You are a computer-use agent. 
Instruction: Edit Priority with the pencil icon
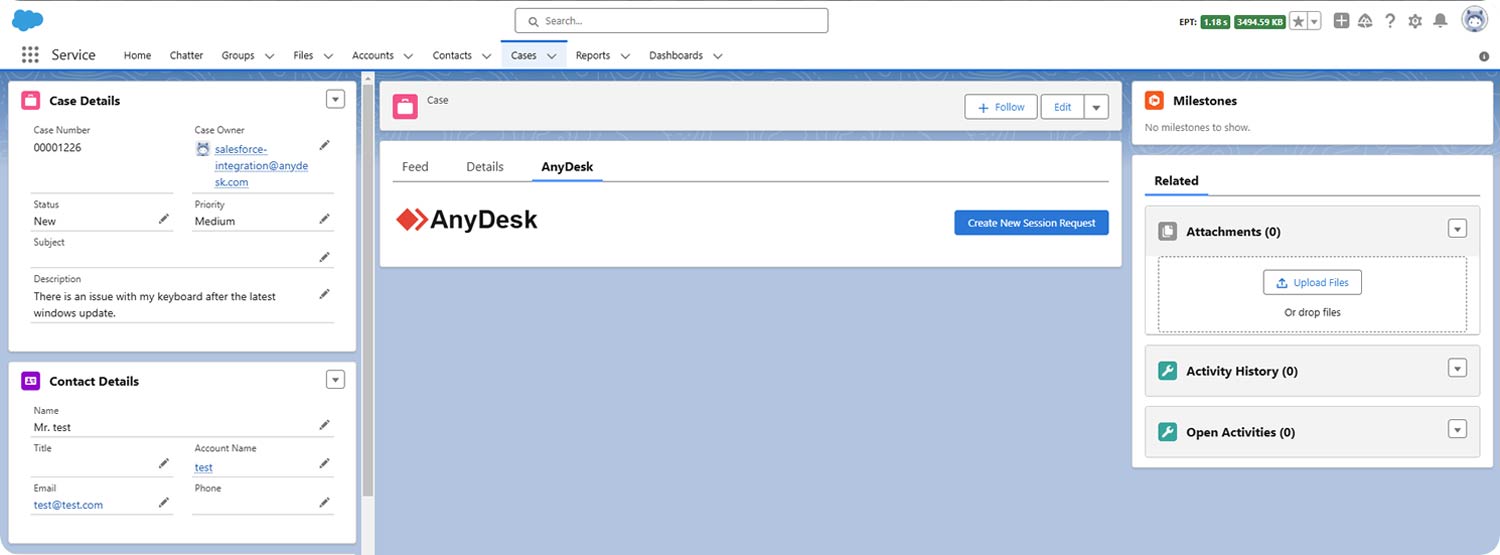click(324, 219)
